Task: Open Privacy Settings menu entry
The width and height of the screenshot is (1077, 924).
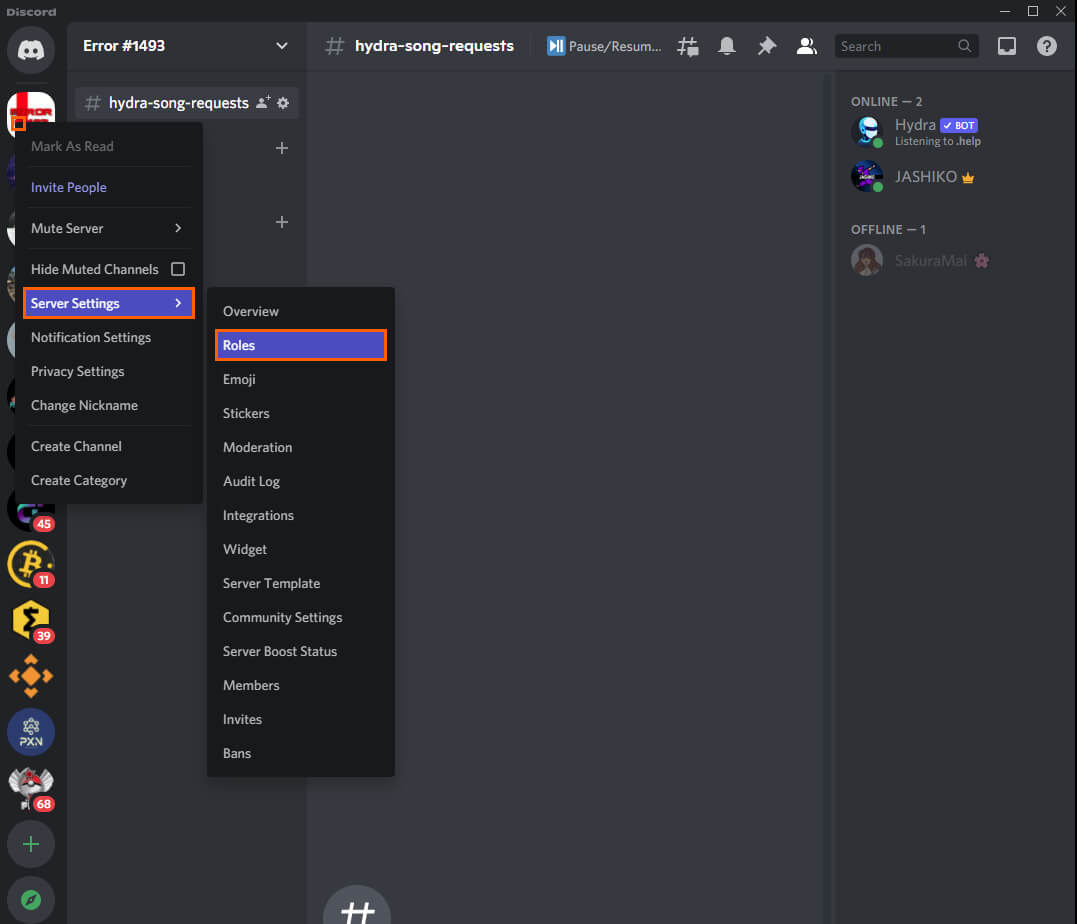Action: click(x=109, y=372)
